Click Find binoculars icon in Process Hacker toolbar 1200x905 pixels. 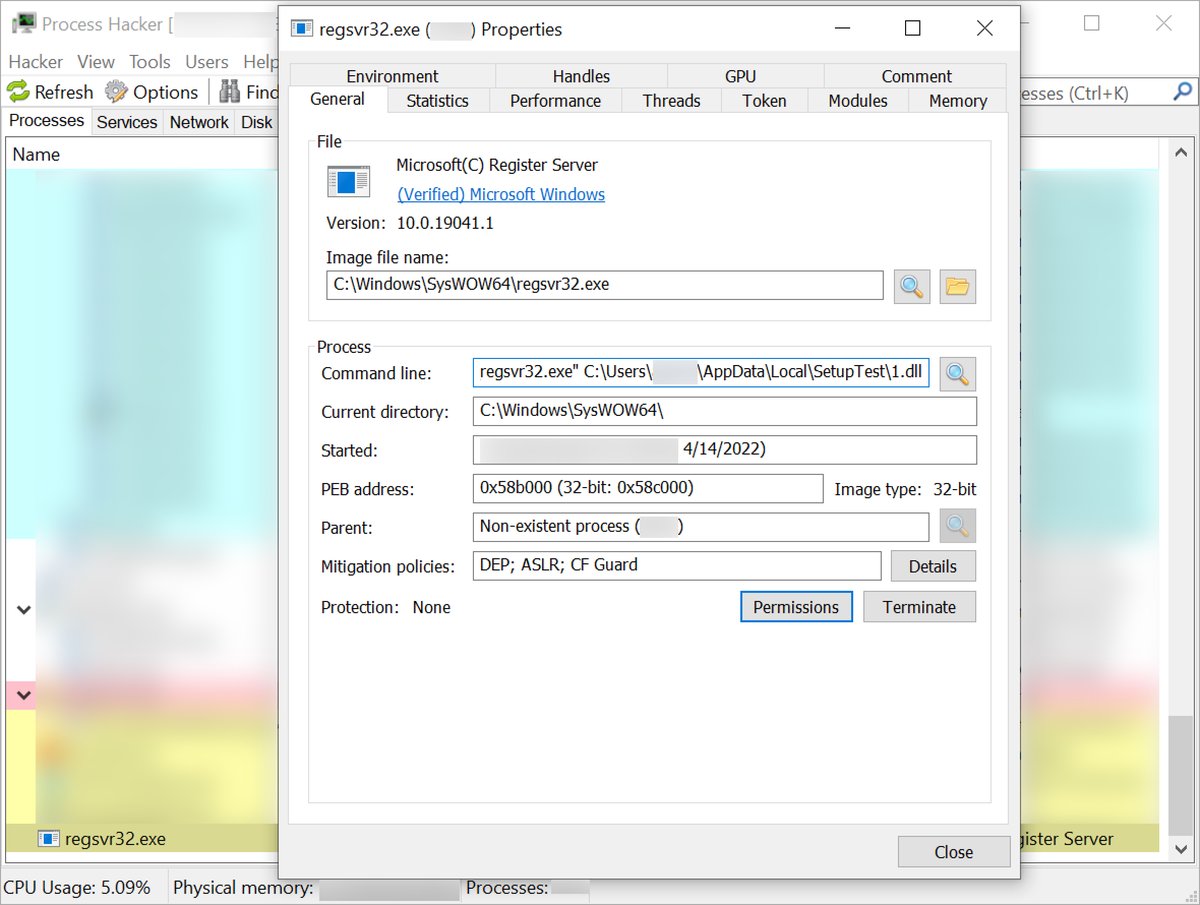click(x=230, y=92)
